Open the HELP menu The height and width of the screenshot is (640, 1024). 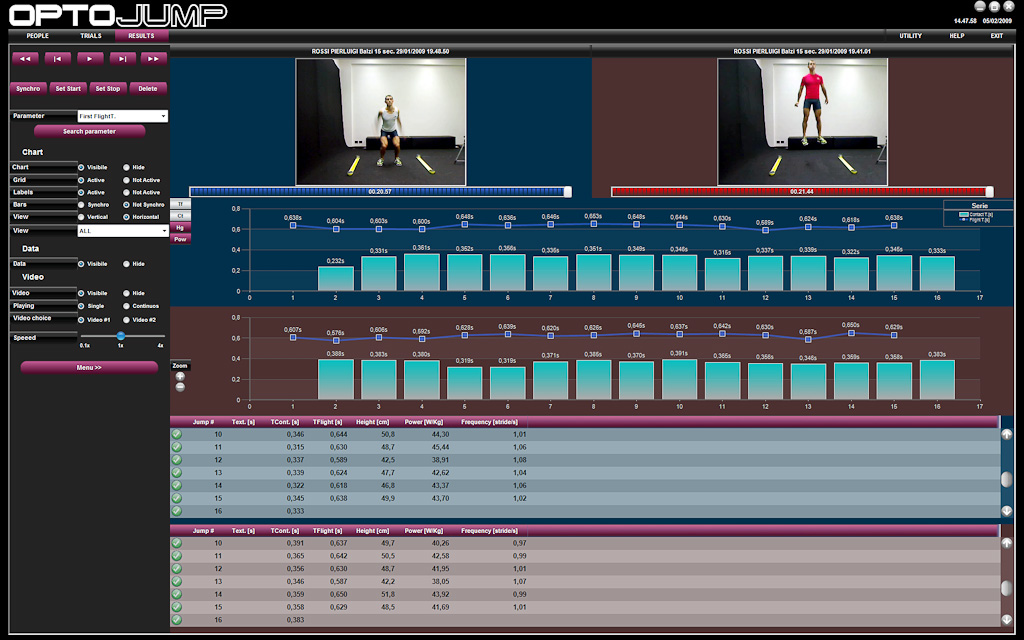coord(957,36)
